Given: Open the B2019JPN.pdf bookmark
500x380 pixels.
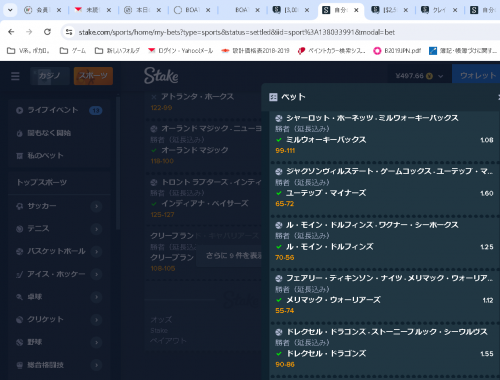Looking at the screenshot, I should pyautogui.click(x=397, y=51).
